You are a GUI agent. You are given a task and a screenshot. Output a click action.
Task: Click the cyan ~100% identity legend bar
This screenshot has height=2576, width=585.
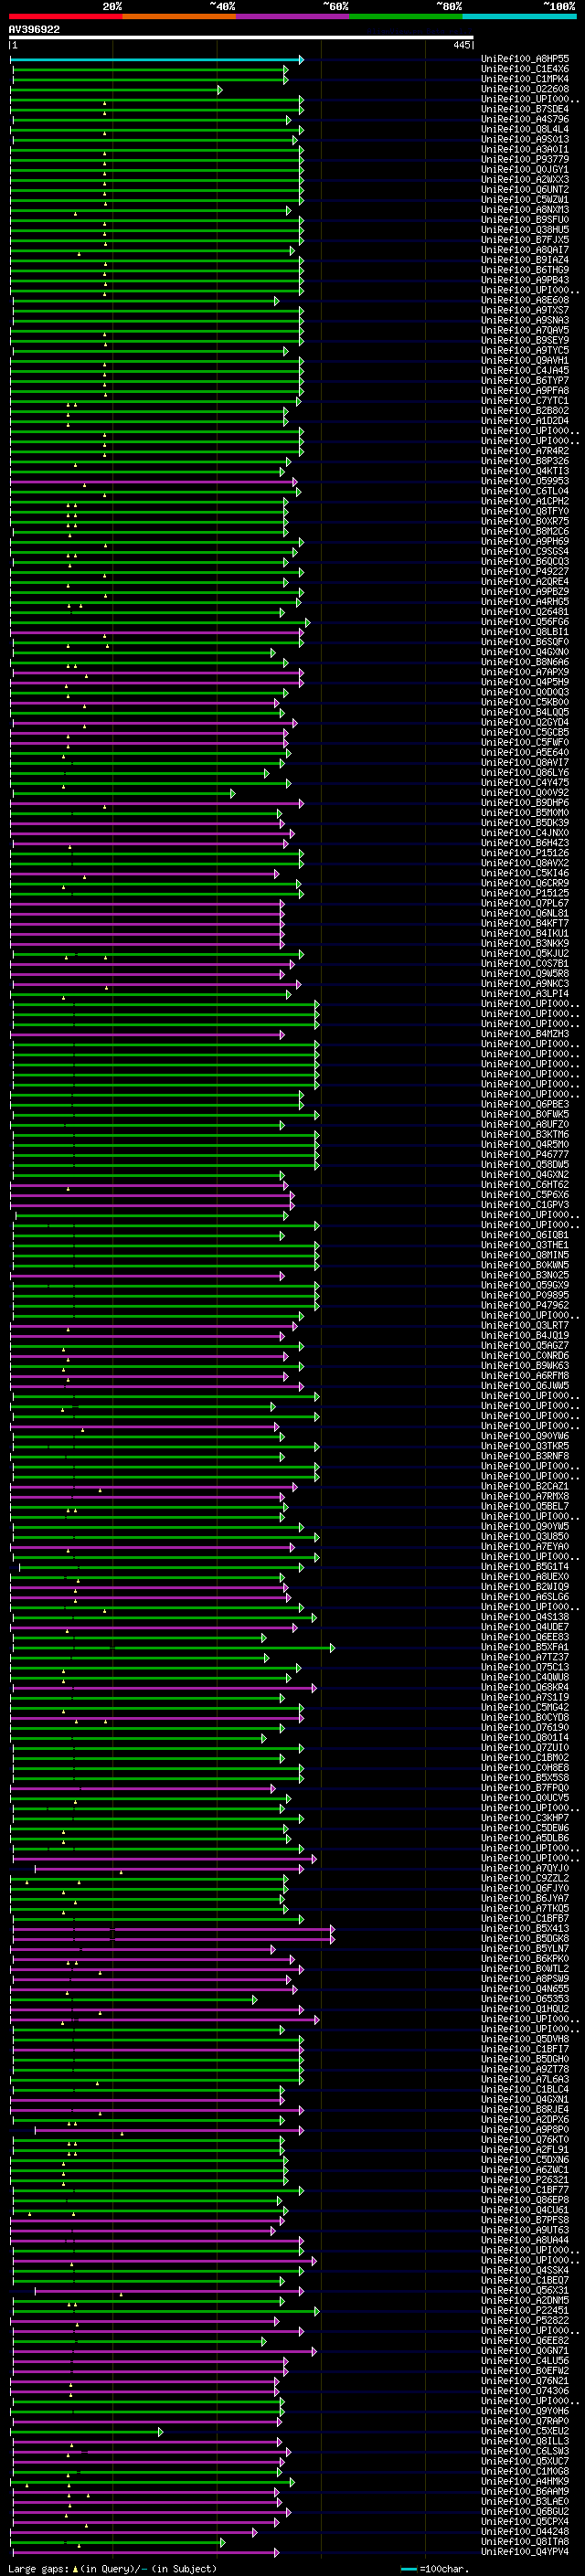click(519, 16)
